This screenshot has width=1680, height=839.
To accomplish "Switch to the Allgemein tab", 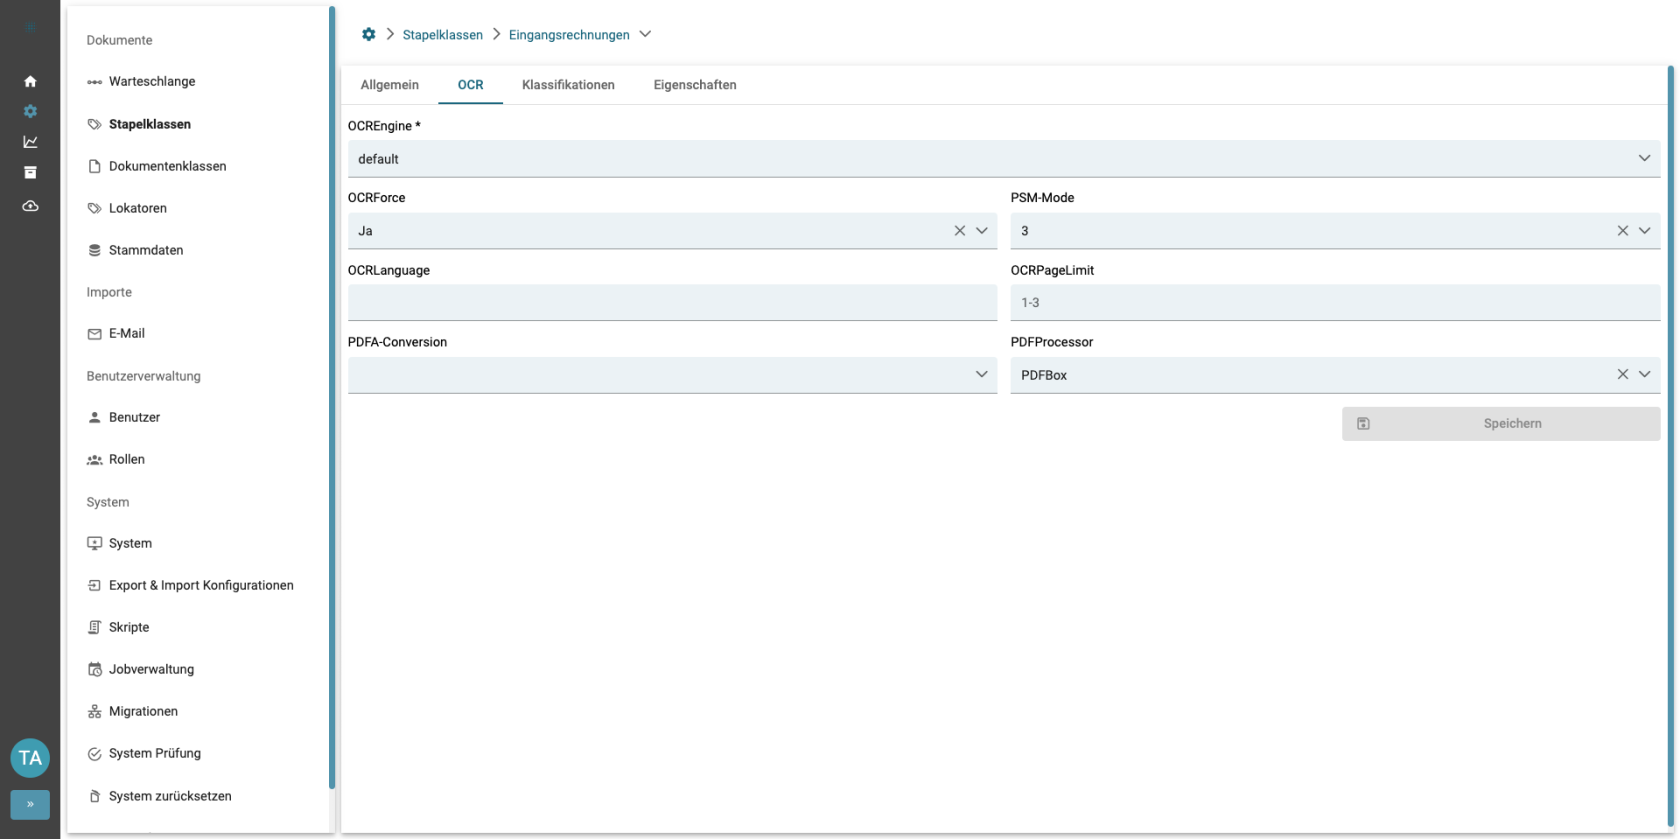I will point(390,85).
